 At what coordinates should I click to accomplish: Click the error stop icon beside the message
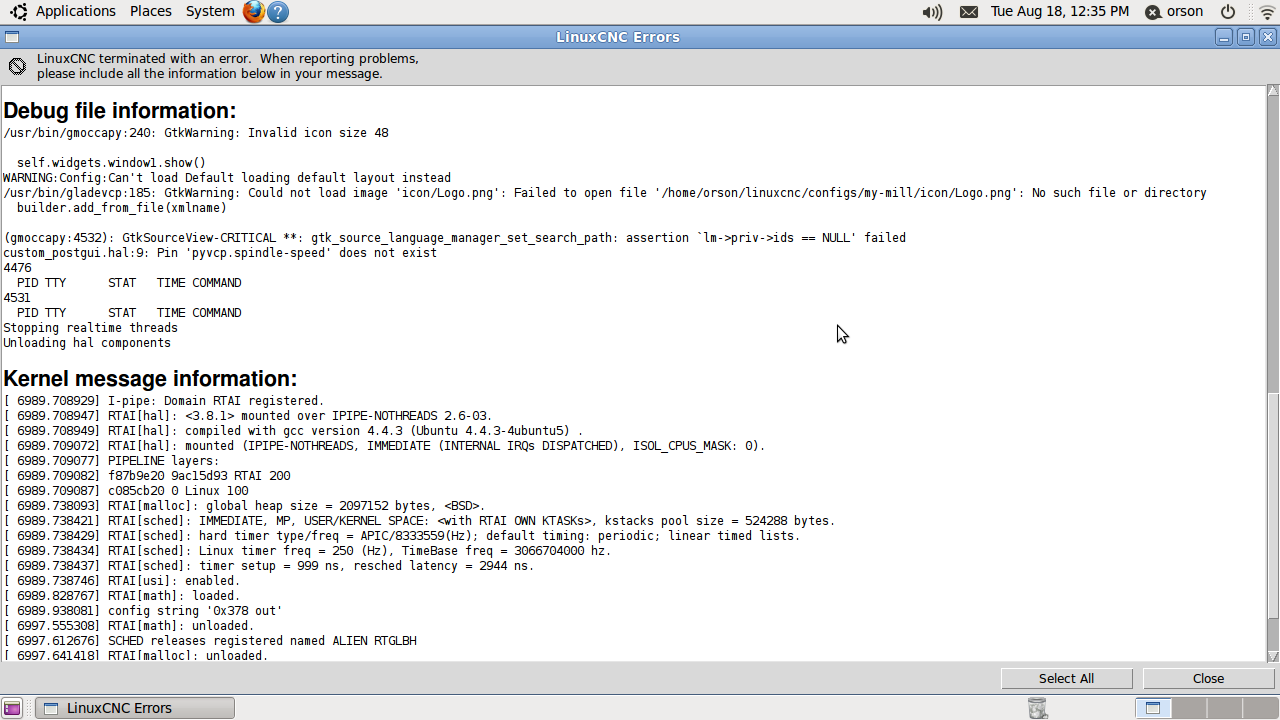coord(17,66)
